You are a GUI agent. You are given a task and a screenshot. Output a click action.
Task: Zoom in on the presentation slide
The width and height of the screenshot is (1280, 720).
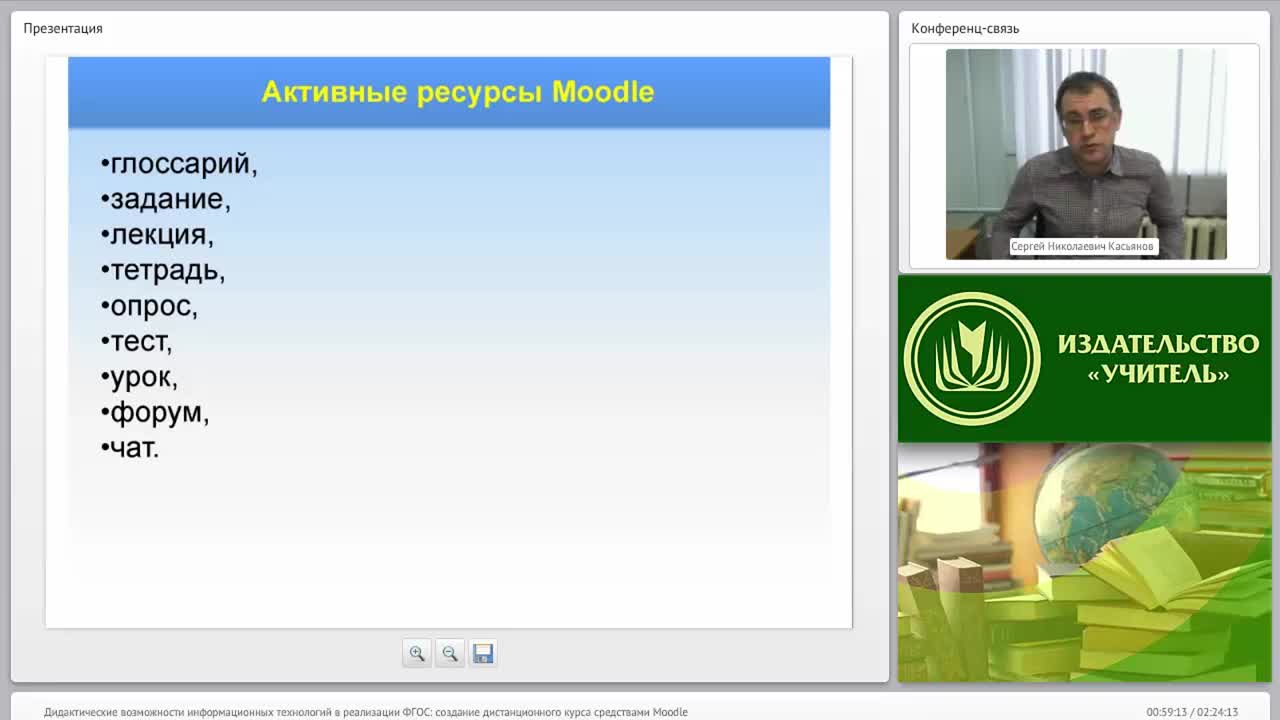(417, 653)
